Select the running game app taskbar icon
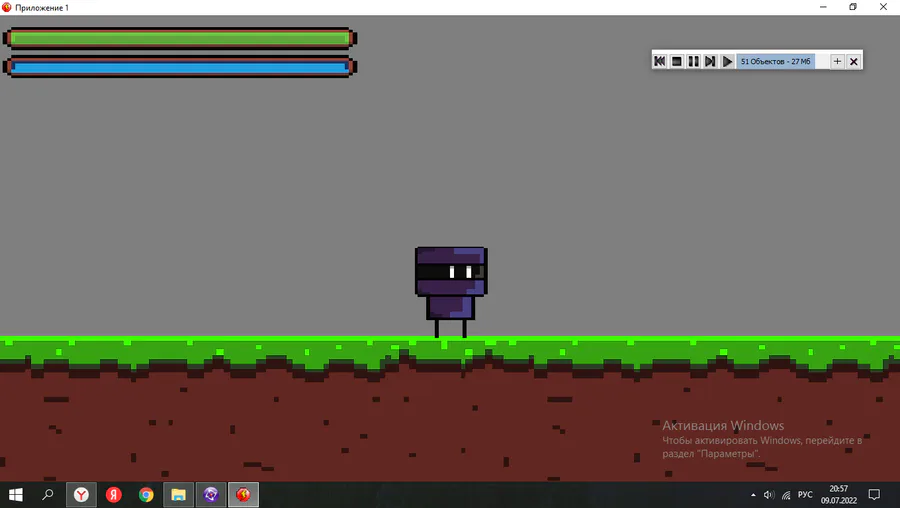This screenshot has width=900, height=508. (243, 494)
